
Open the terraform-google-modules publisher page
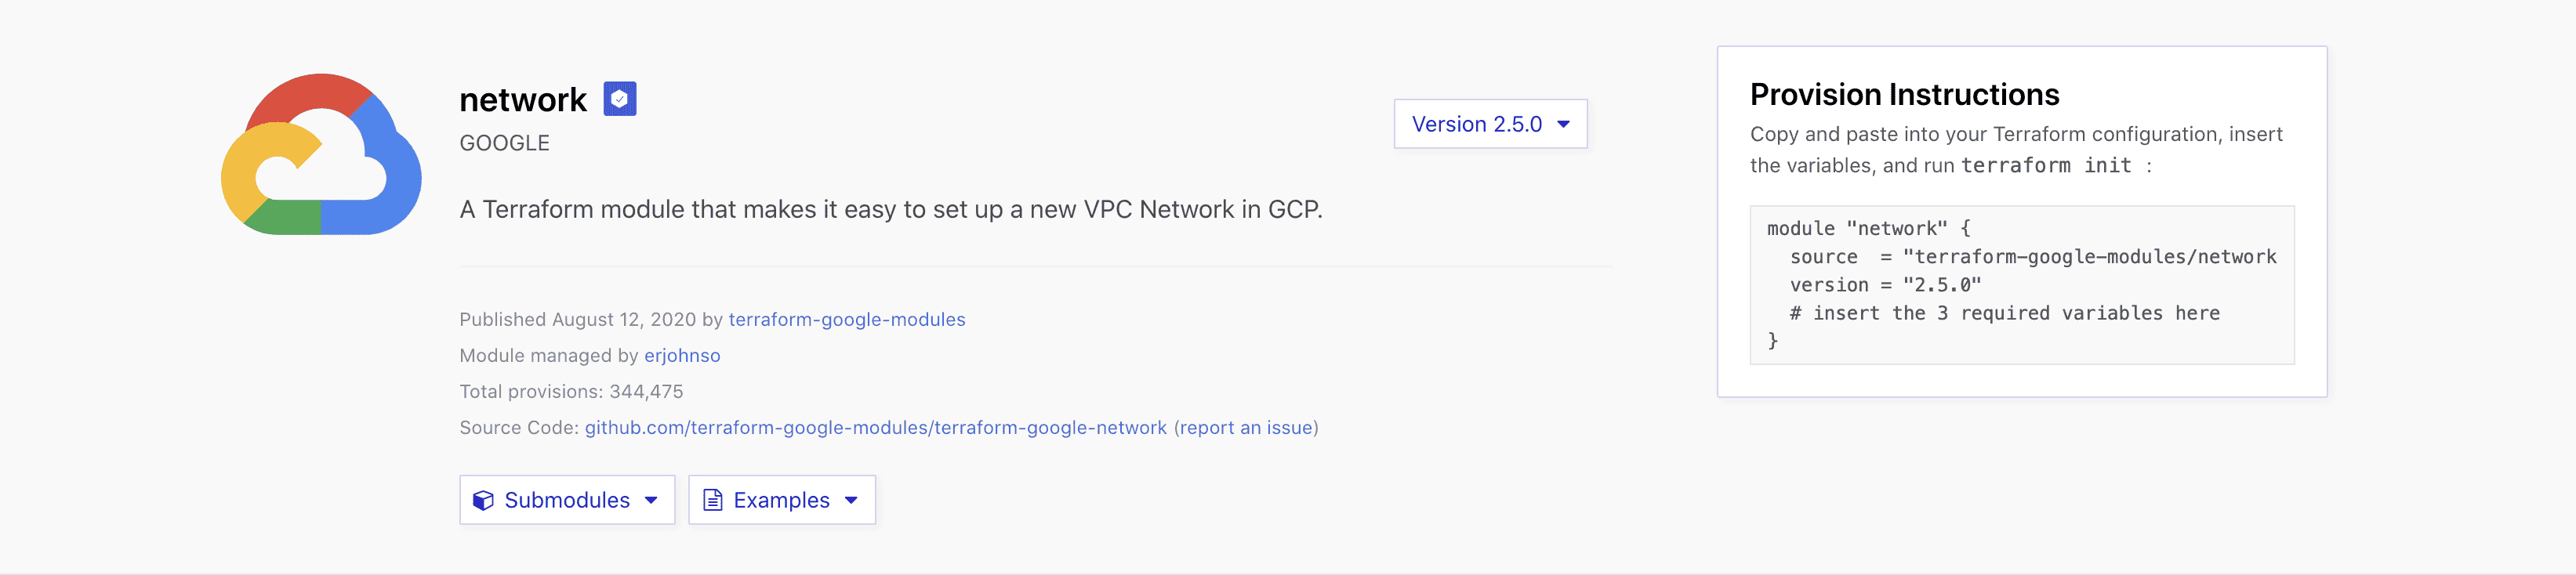[x=846, y=320]
